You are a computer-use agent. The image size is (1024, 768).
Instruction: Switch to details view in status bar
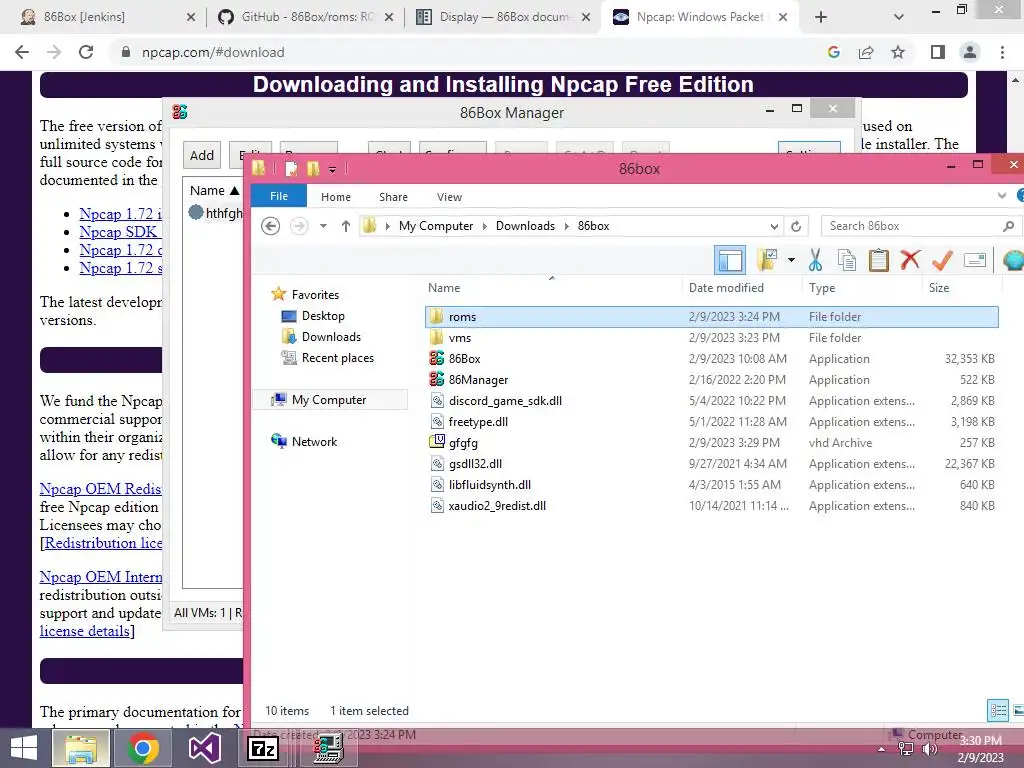tap(998, 711)
